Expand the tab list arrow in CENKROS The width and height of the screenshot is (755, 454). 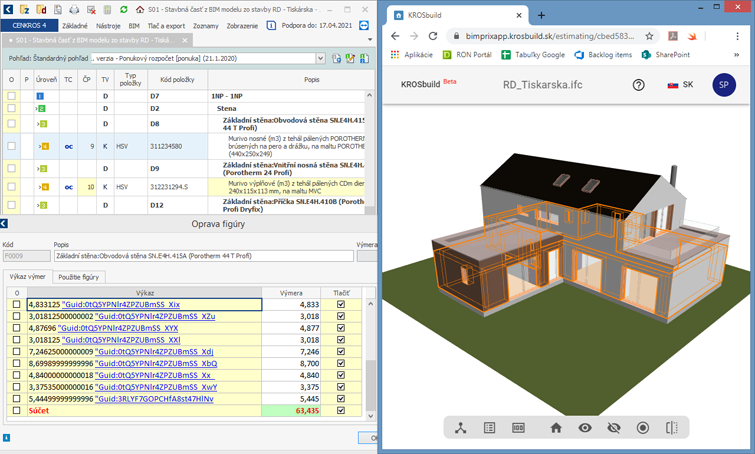tap(370, 39)
